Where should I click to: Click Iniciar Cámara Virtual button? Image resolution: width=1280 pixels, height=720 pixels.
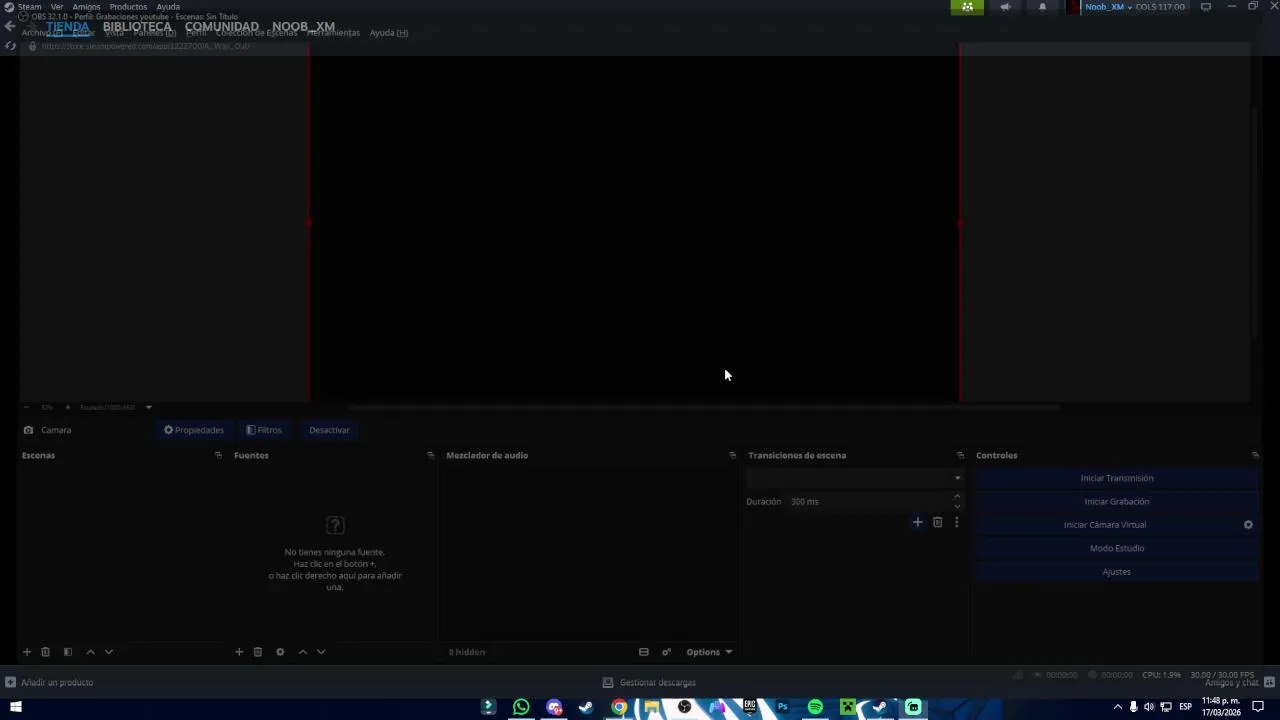coord(1105,525)
